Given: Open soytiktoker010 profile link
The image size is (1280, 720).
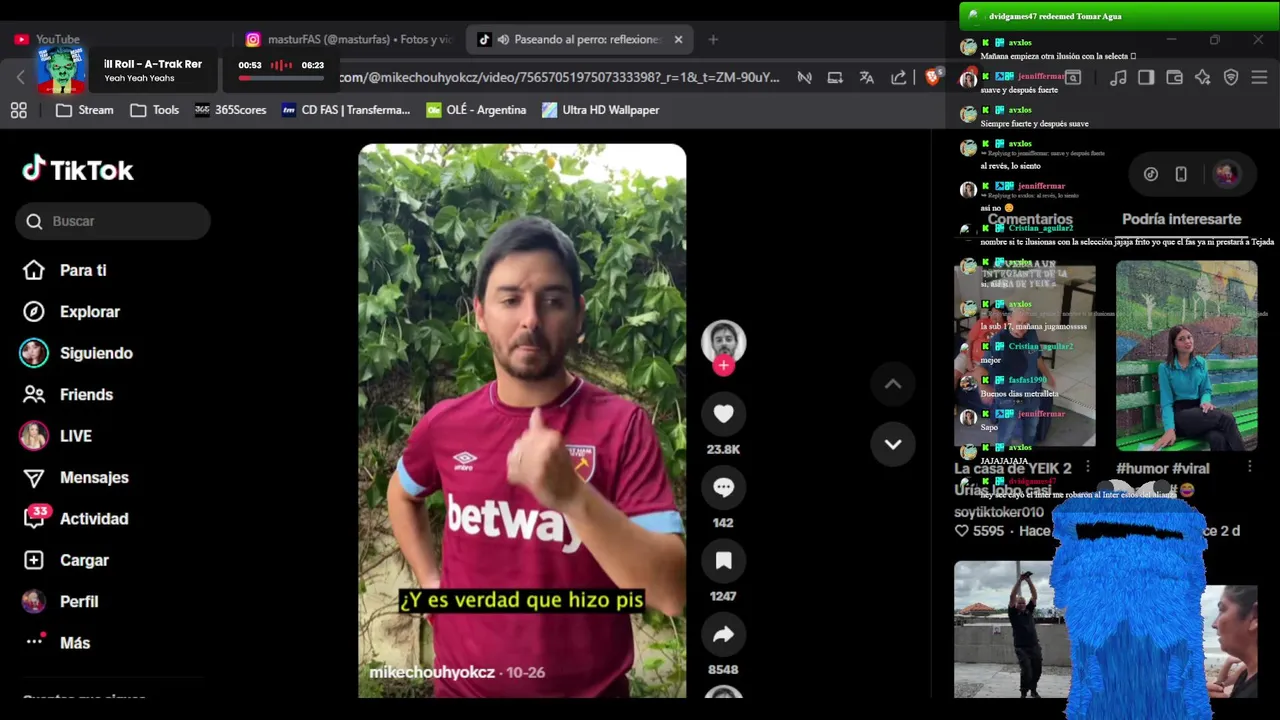Looking at the screenshot, I should point(999,511).
